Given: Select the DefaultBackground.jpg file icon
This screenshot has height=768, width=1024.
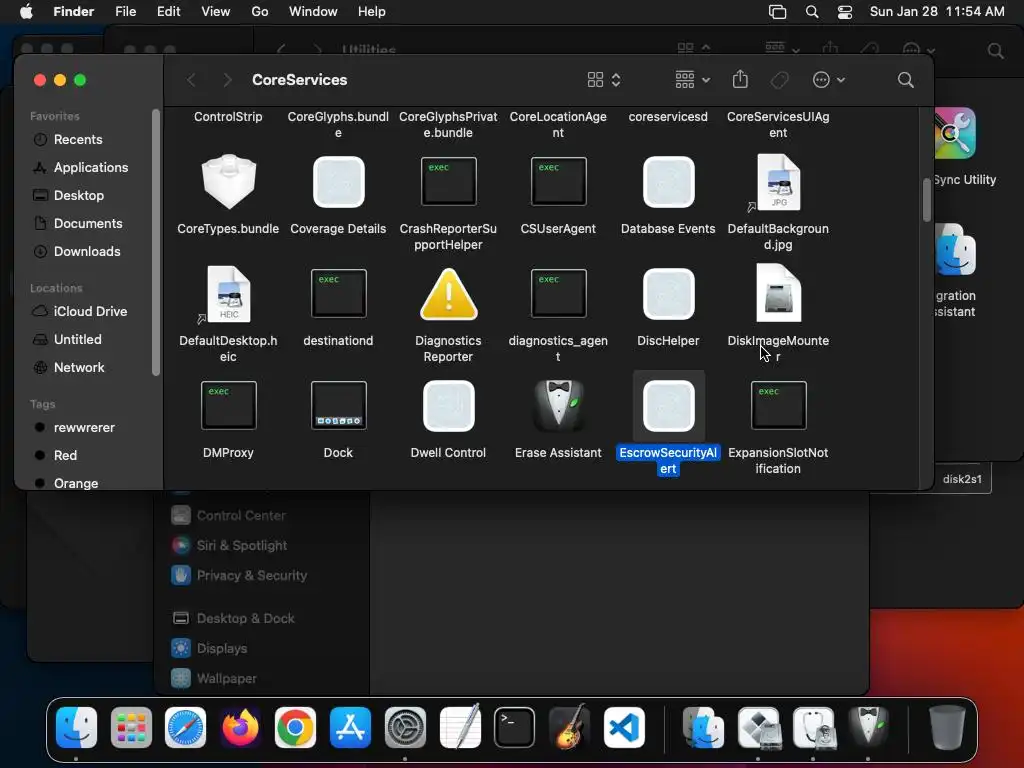Looking at the screenshot, I should tap(778, 182).
